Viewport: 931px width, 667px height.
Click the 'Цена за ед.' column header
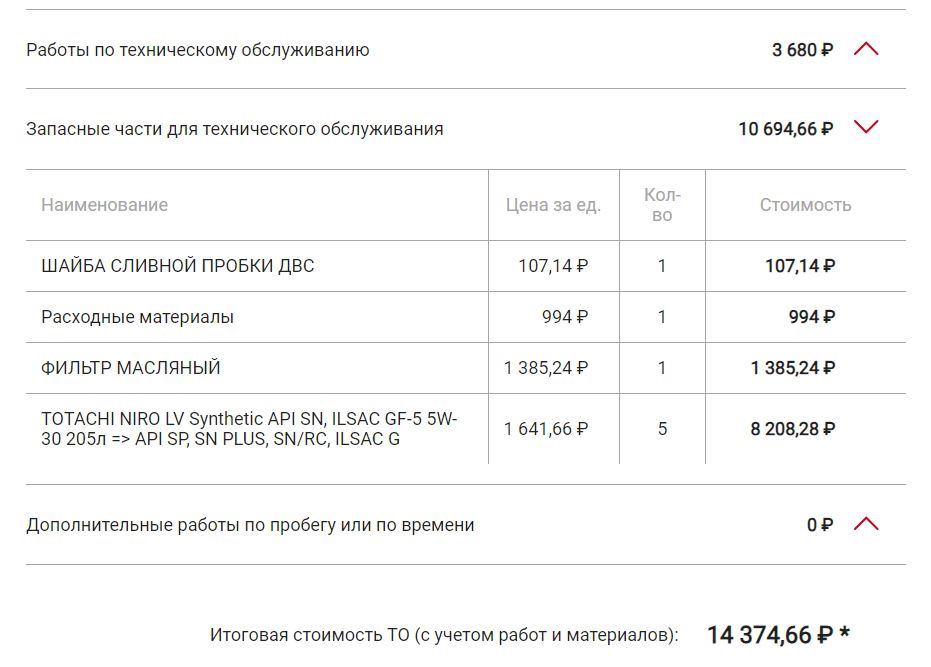tap(553, 205)
